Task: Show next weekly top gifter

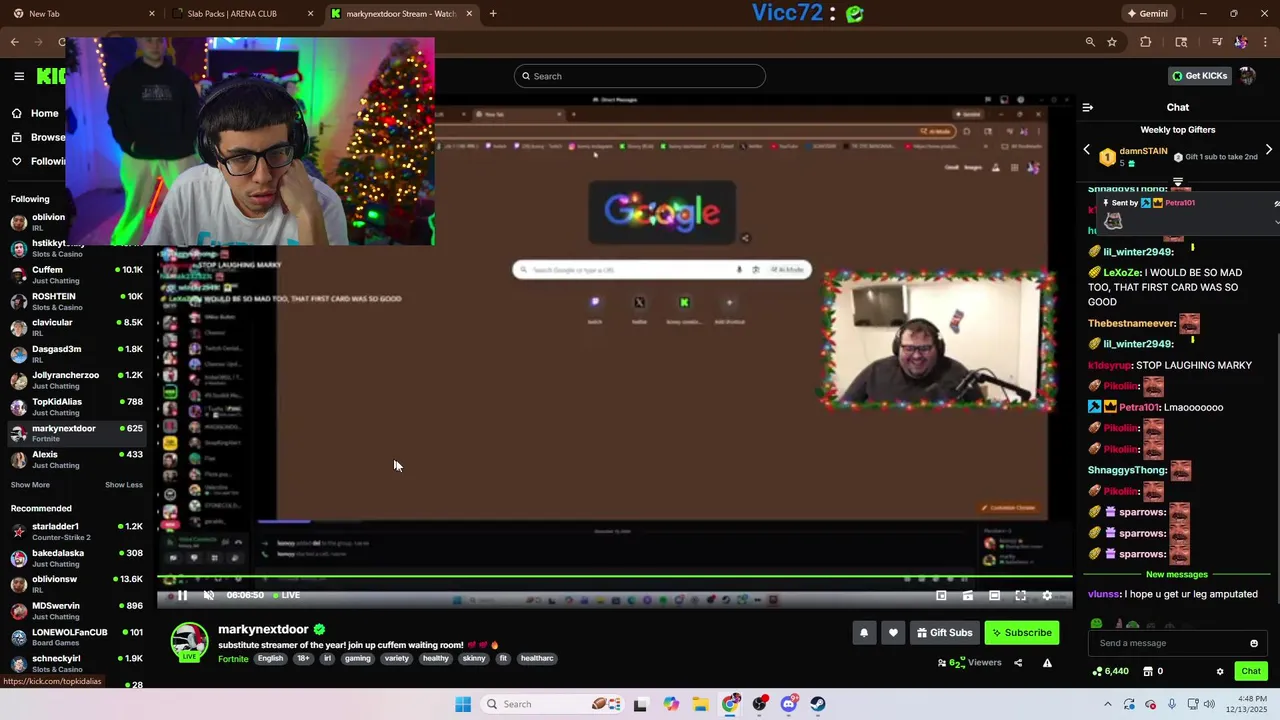Action: click(x=1269, y=150)
